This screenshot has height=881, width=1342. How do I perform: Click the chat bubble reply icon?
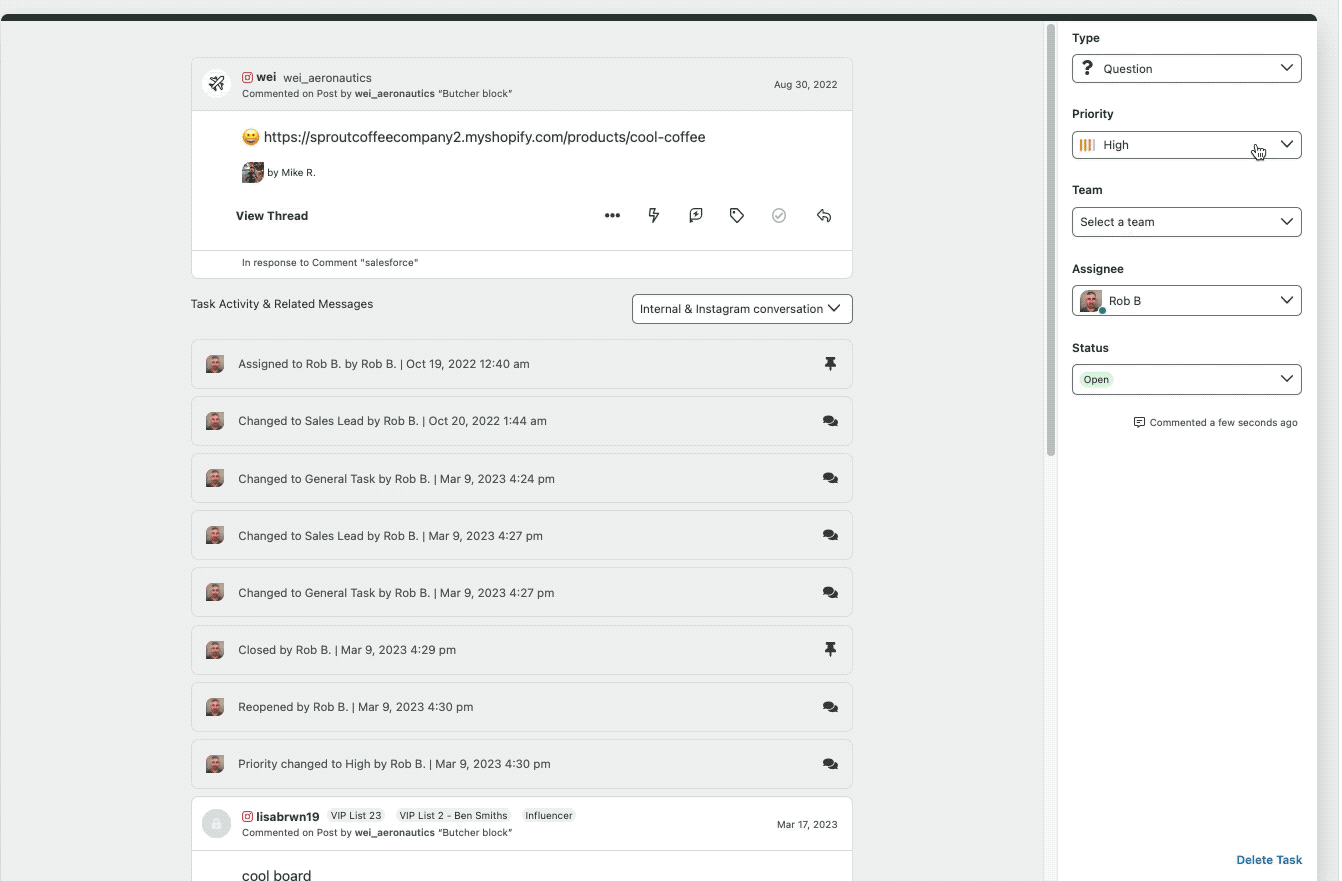pos(696,216)
